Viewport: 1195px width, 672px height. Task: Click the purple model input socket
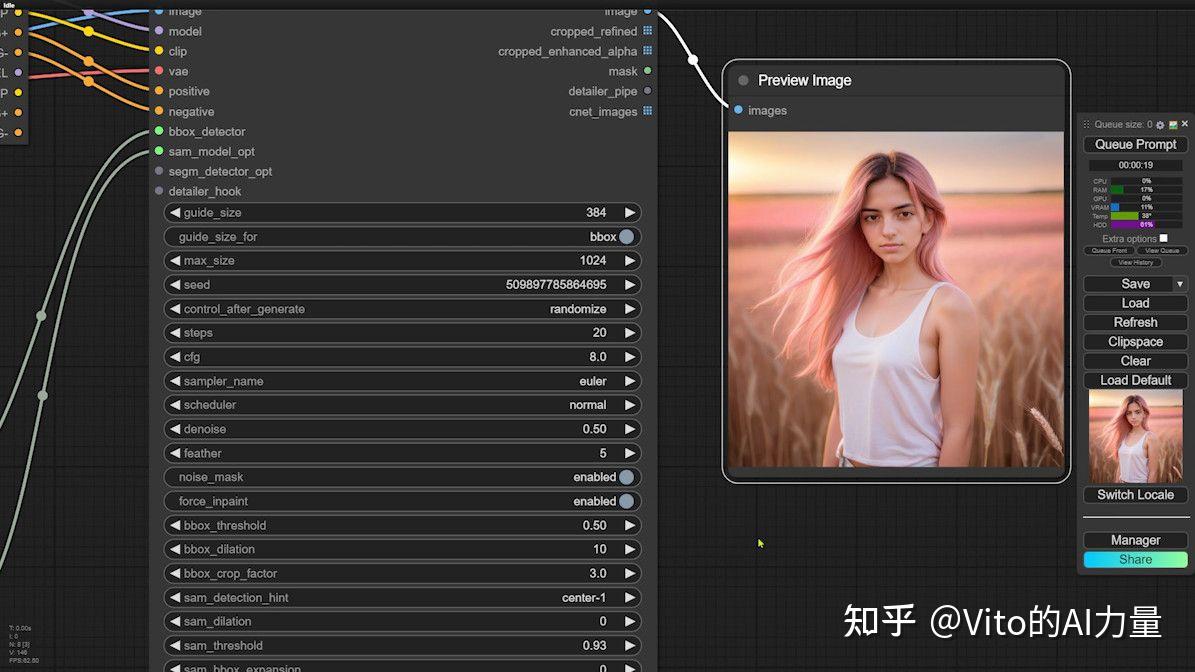pos(160,31)
